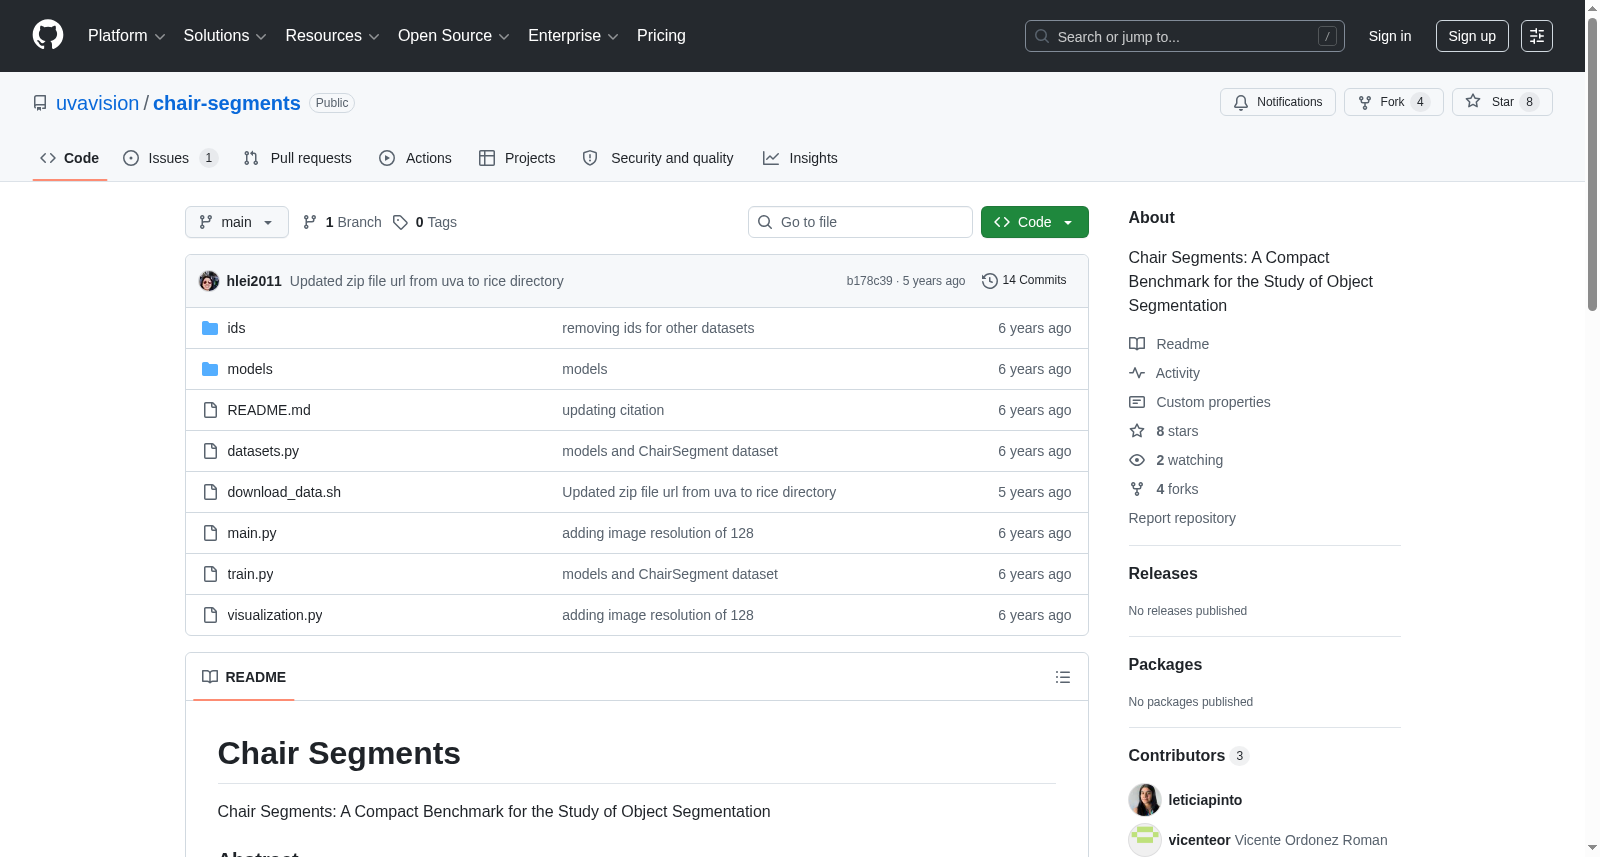
Task: Expand the Open Source menu
Action: [454, 36]
